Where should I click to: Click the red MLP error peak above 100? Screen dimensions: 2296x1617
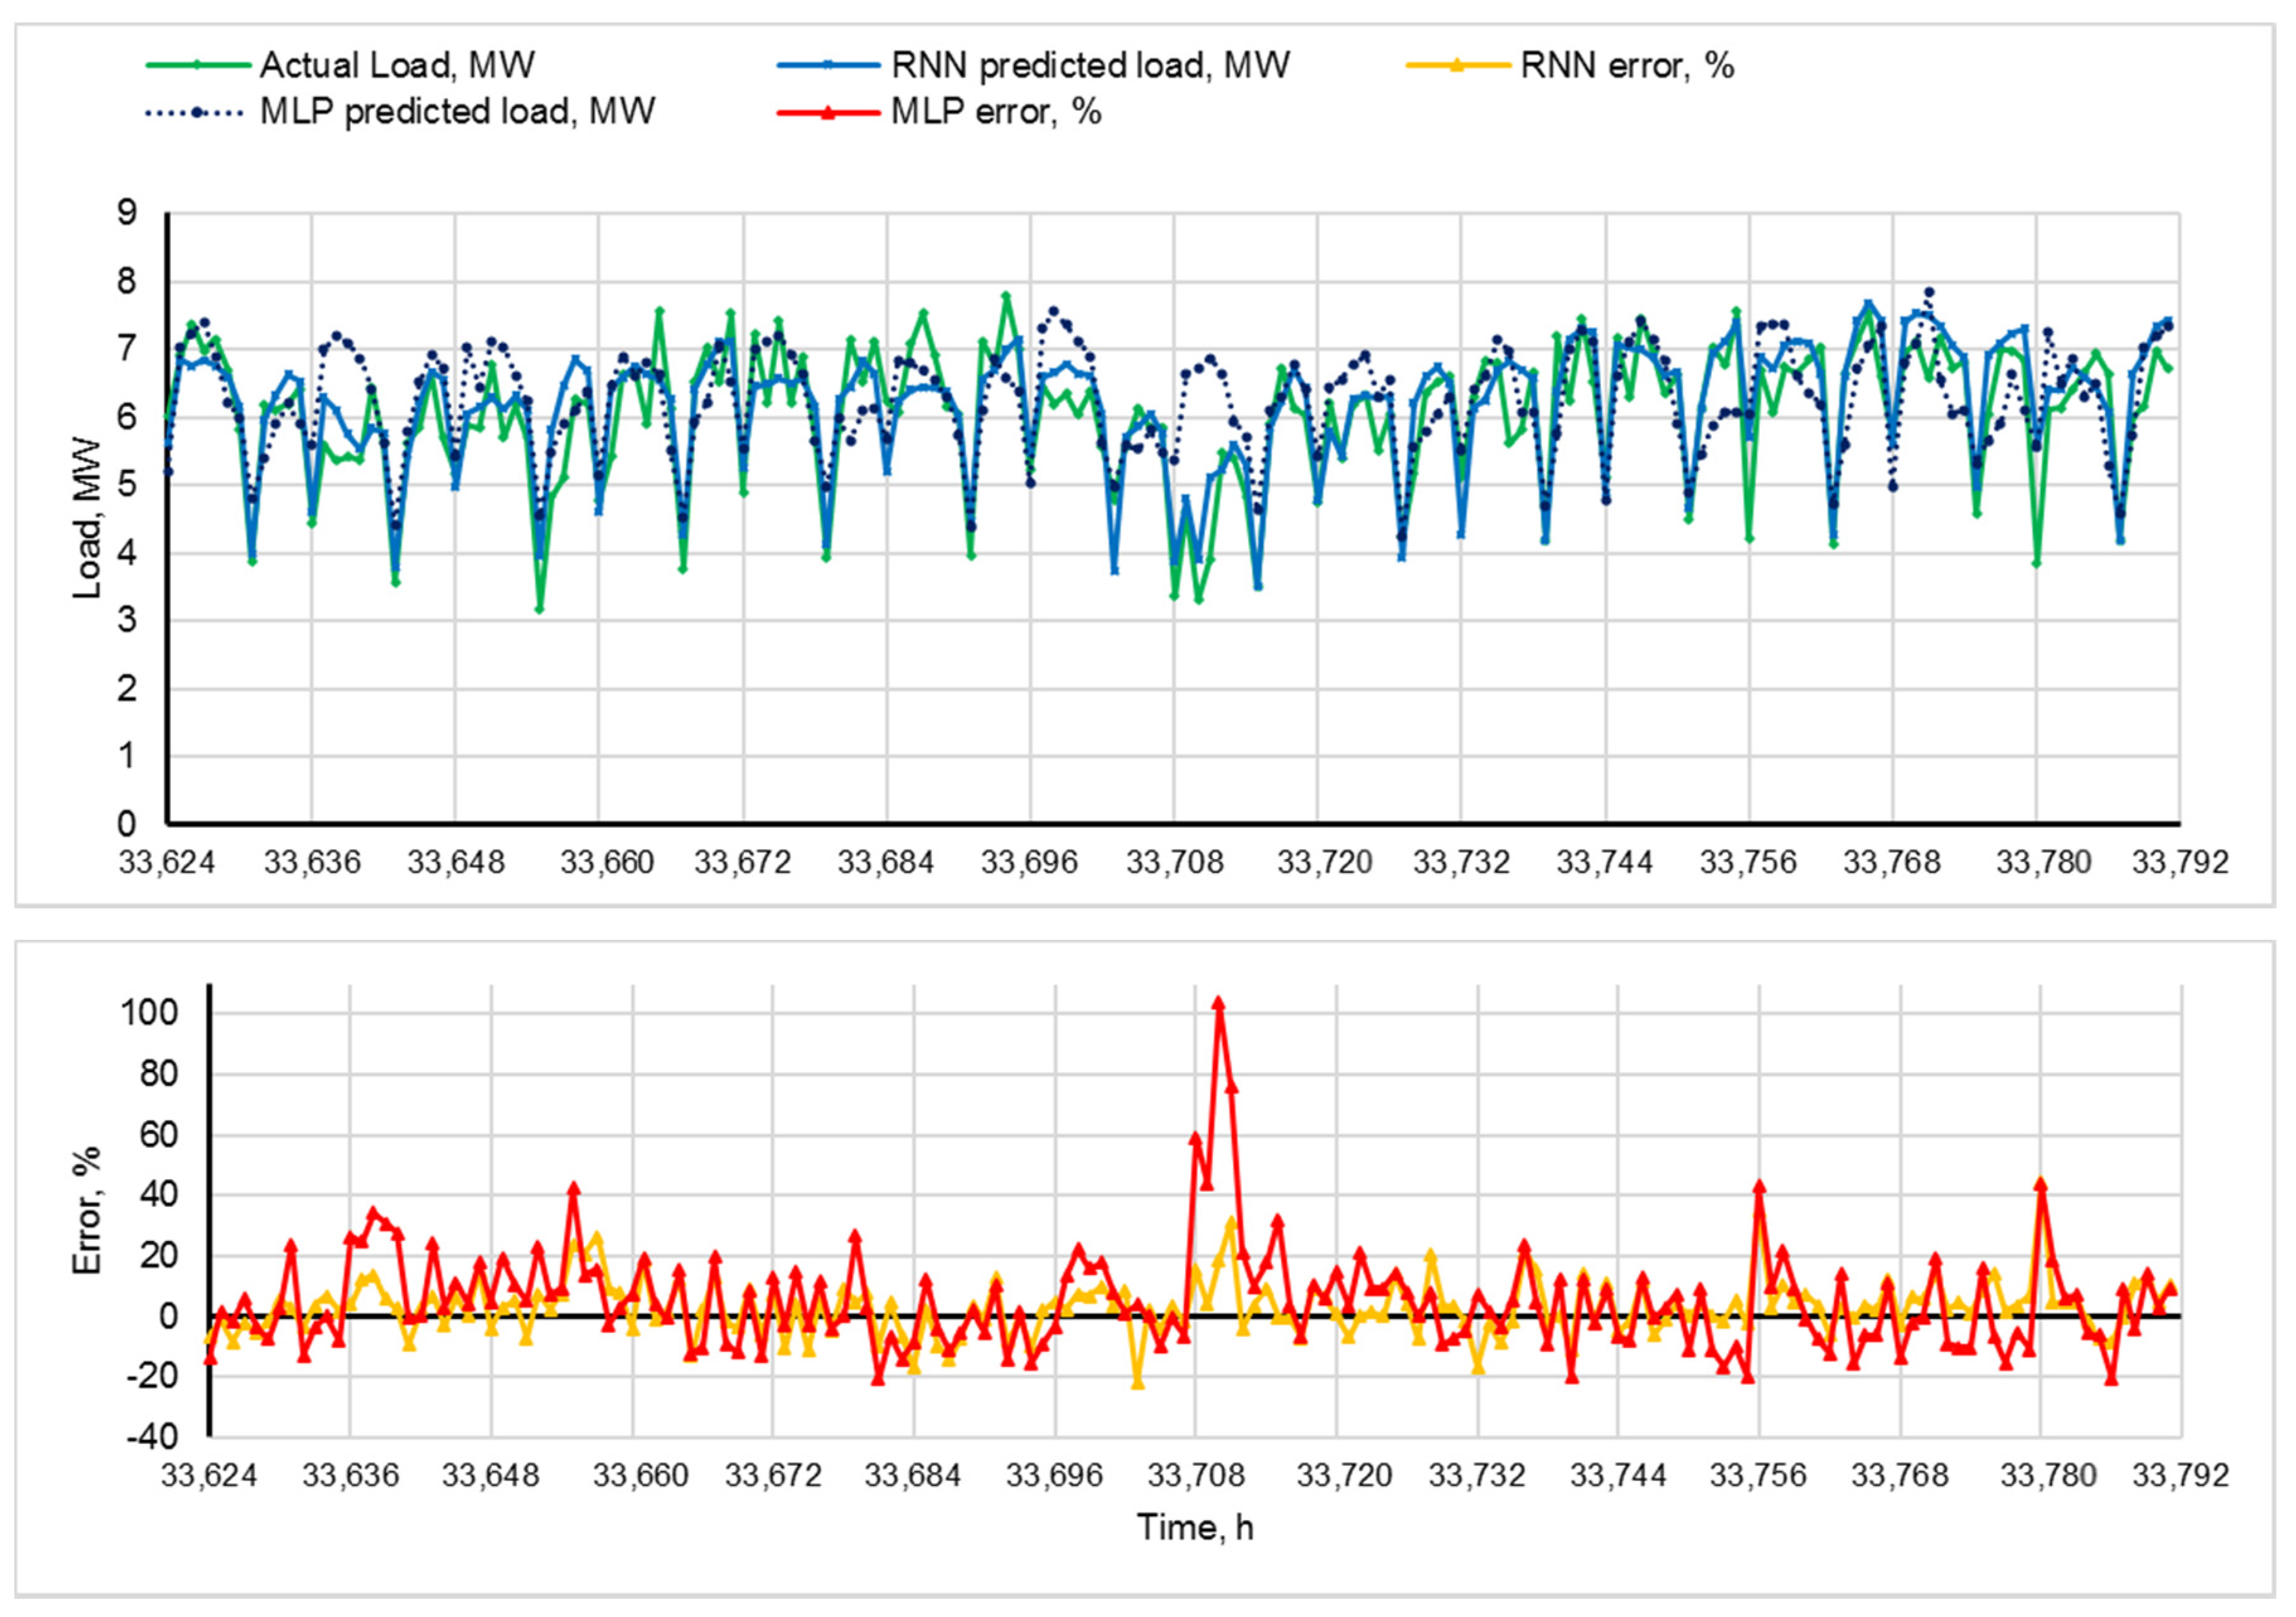pyautogui.click(x=1218, y=1003)
